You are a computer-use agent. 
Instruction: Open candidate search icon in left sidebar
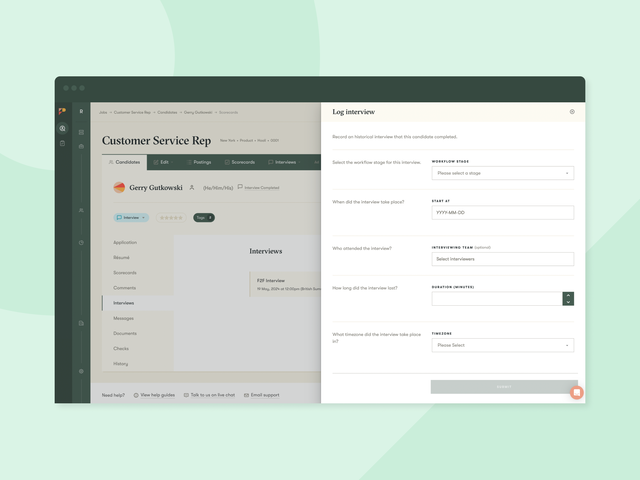62,128
